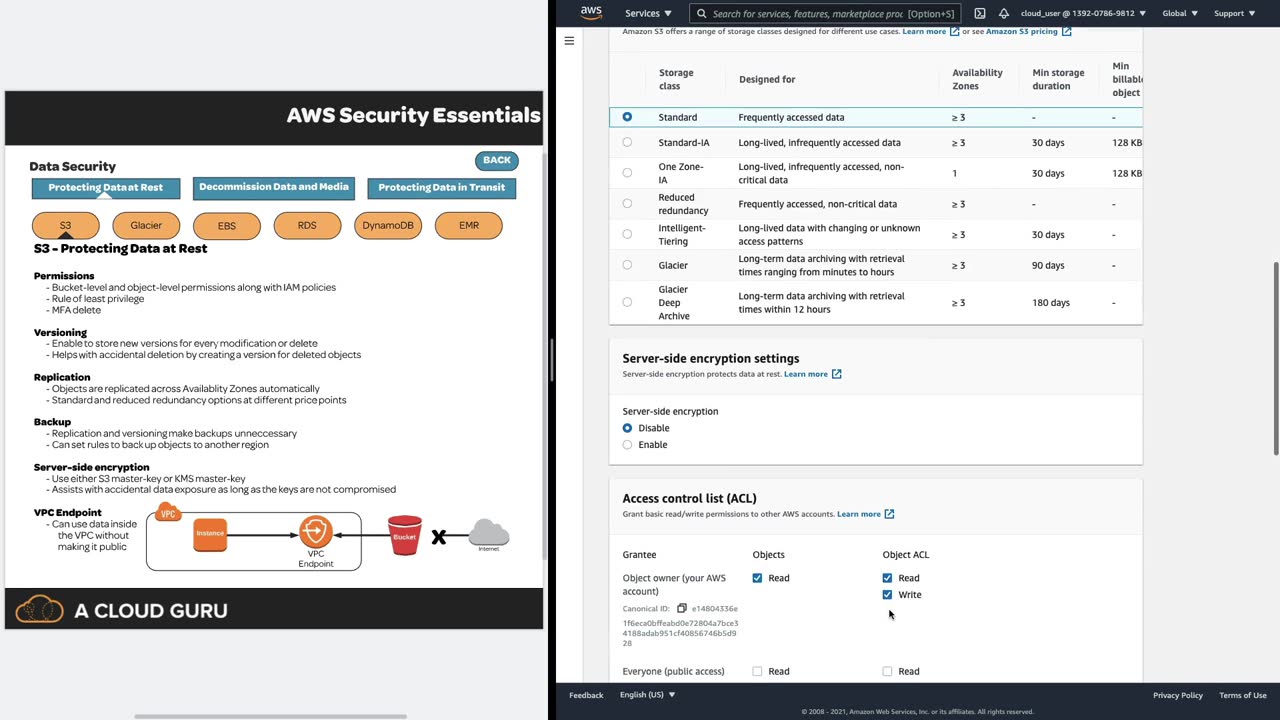Open the Terms of Use link

coord(1243,695)
